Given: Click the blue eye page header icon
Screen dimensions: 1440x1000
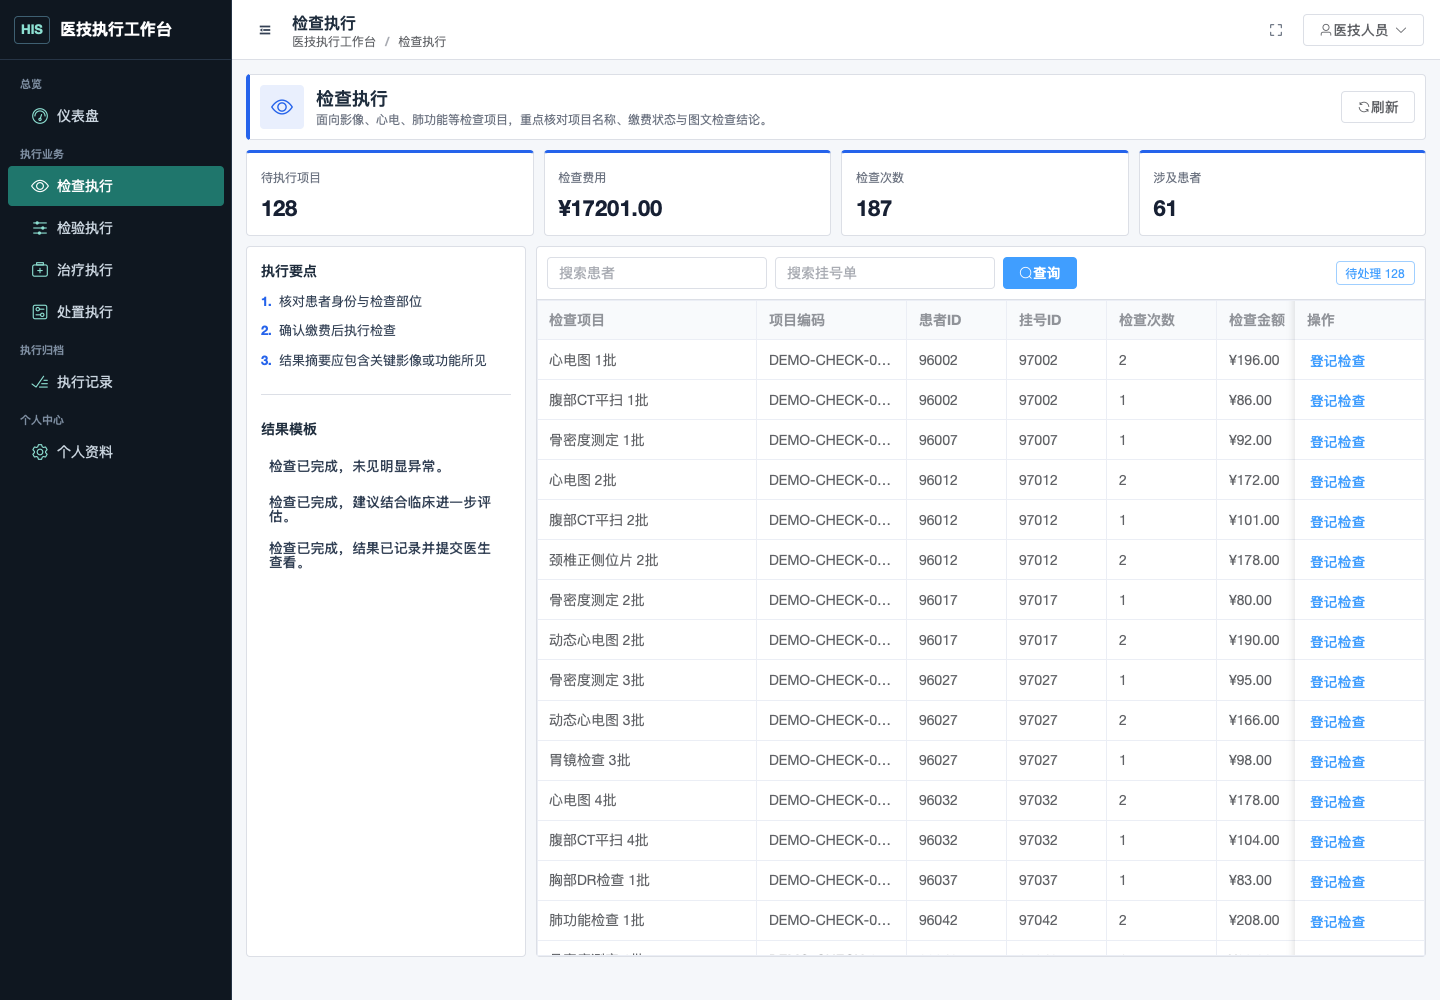Looking at the screenshot, I should [282, 107].
